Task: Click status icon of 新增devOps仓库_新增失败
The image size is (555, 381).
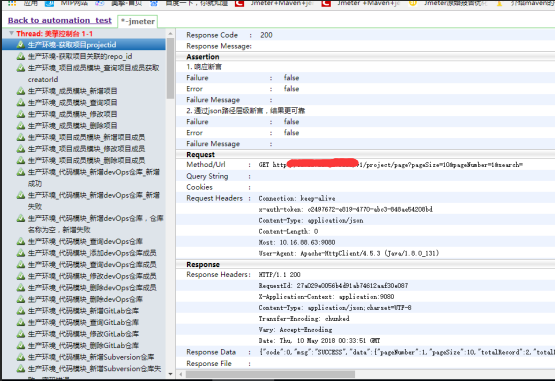Action: [21, 195]
